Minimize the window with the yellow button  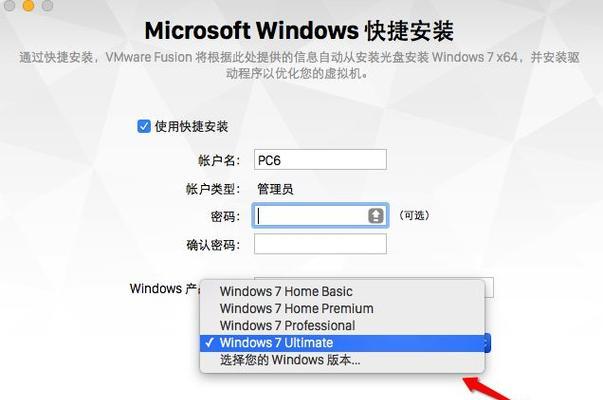click(x=28, y=5)
